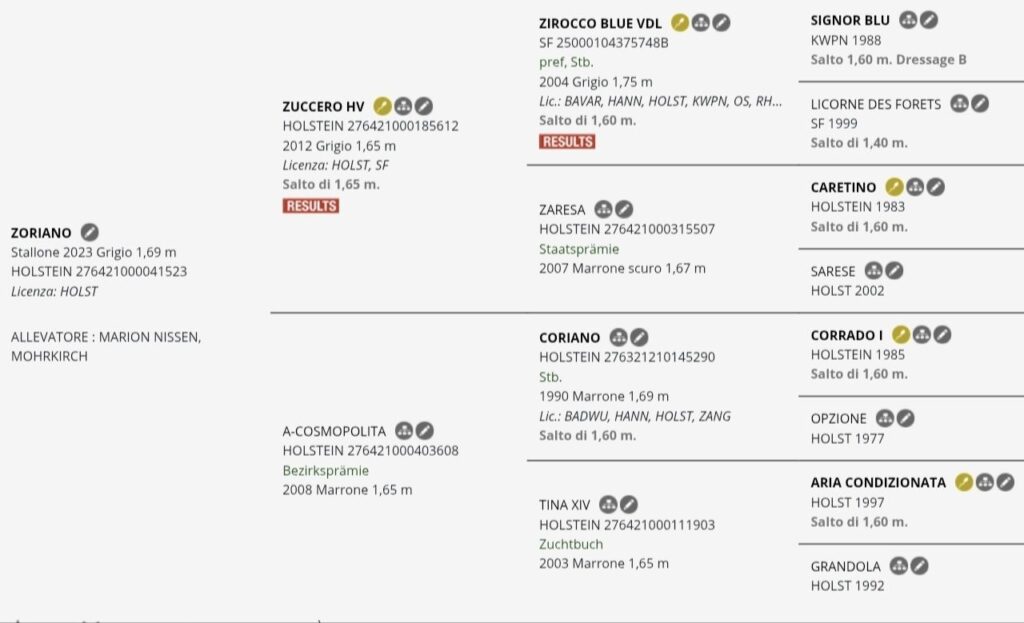Click the yellow stallion icon beside CARETINO

(x=894, y=187)
